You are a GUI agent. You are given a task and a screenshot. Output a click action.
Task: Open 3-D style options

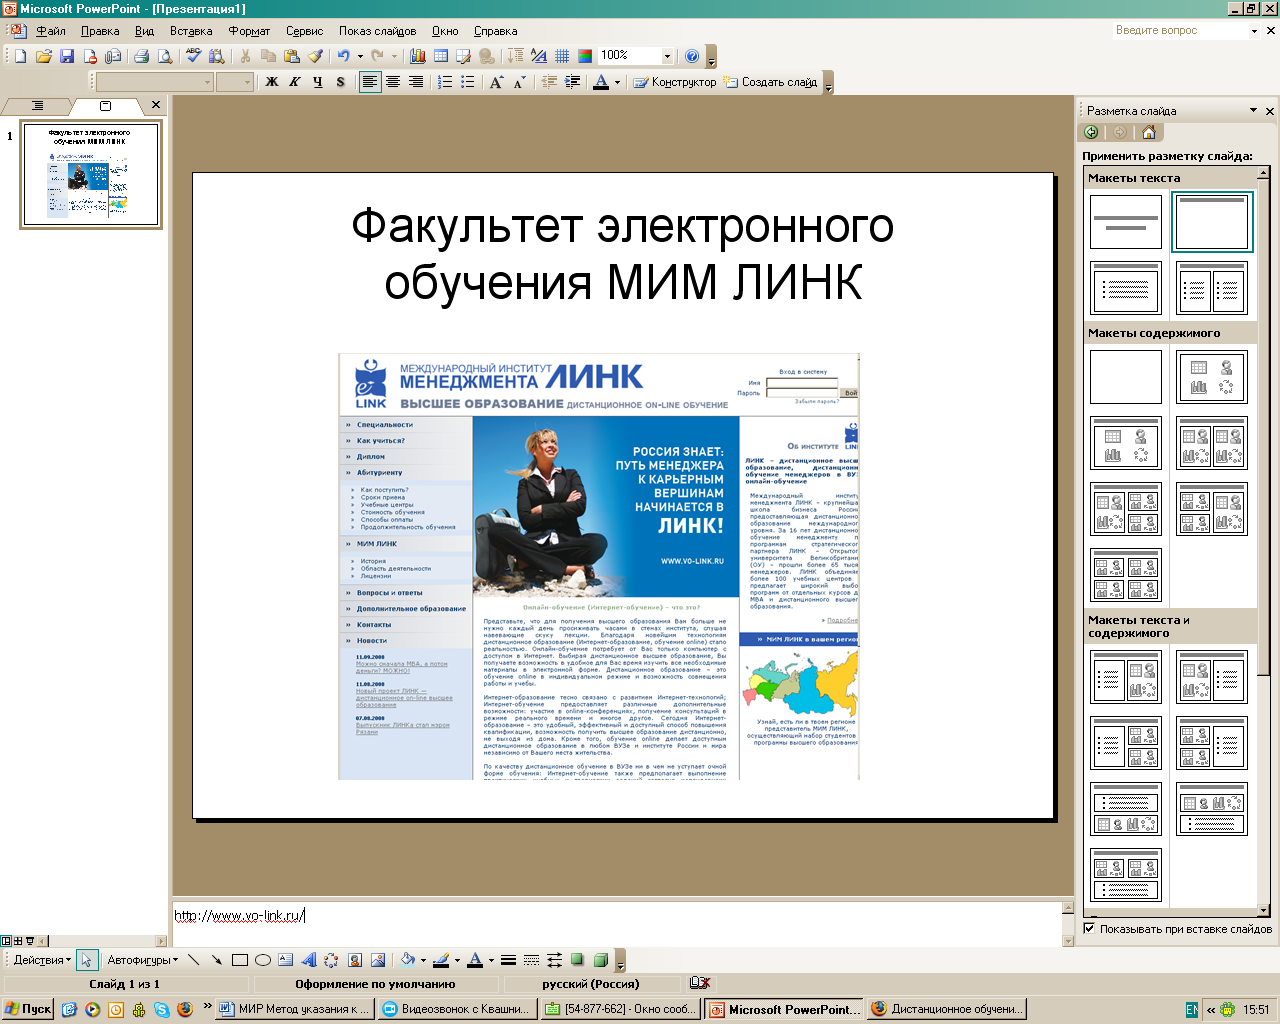600,960
